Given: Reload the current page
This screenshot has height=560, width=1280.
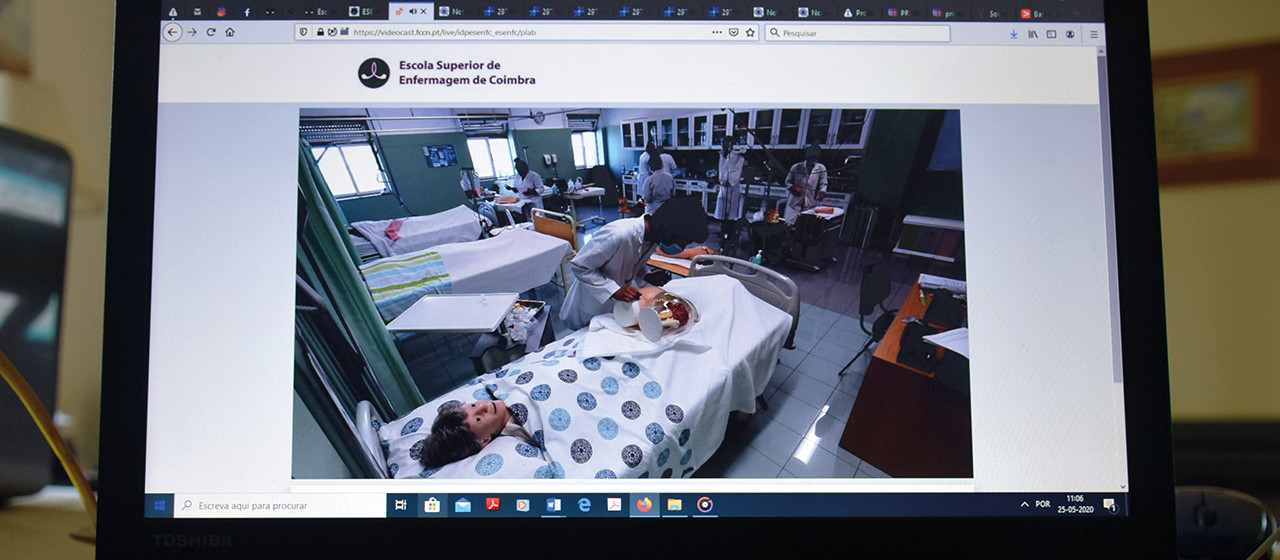Looking at the screenshot, I should pos(211,32).
